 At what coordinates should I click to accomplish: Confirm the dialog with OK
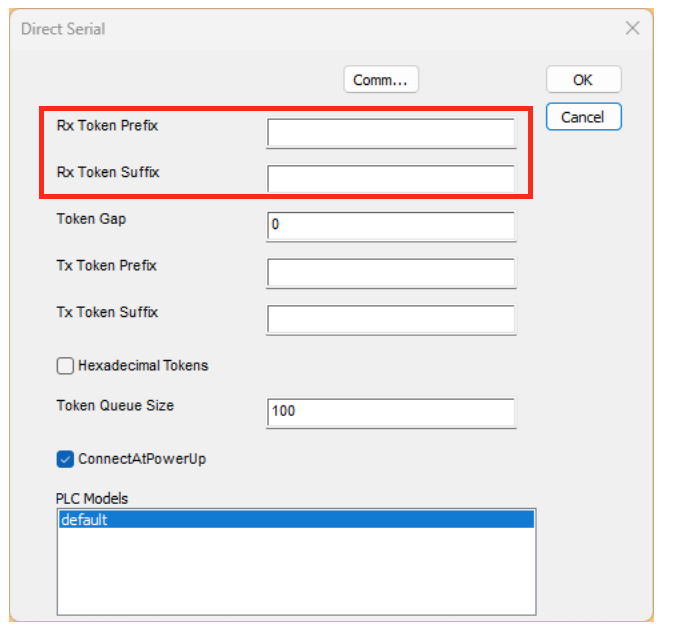coord(583,80)
